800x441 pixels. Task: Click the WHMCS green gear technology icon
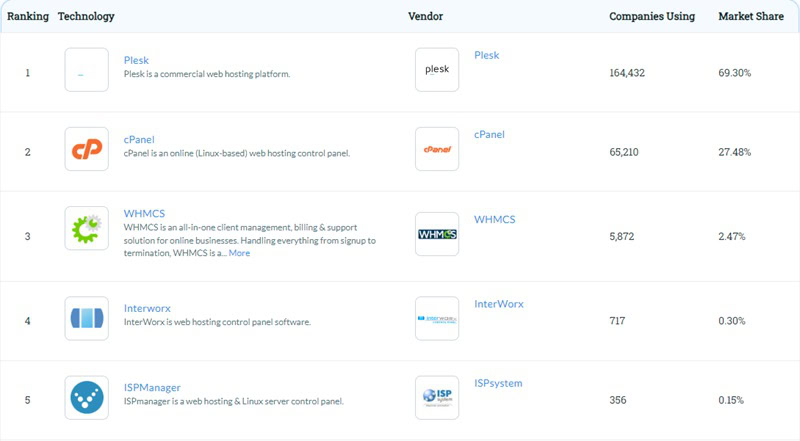tap(87, 228)
